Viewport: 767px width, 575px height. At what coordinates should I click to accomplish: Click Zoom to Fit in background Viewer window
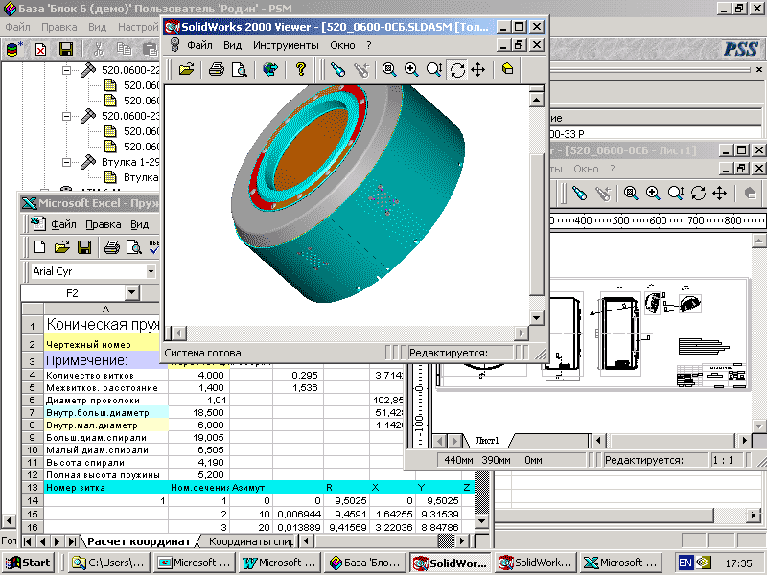631,193
